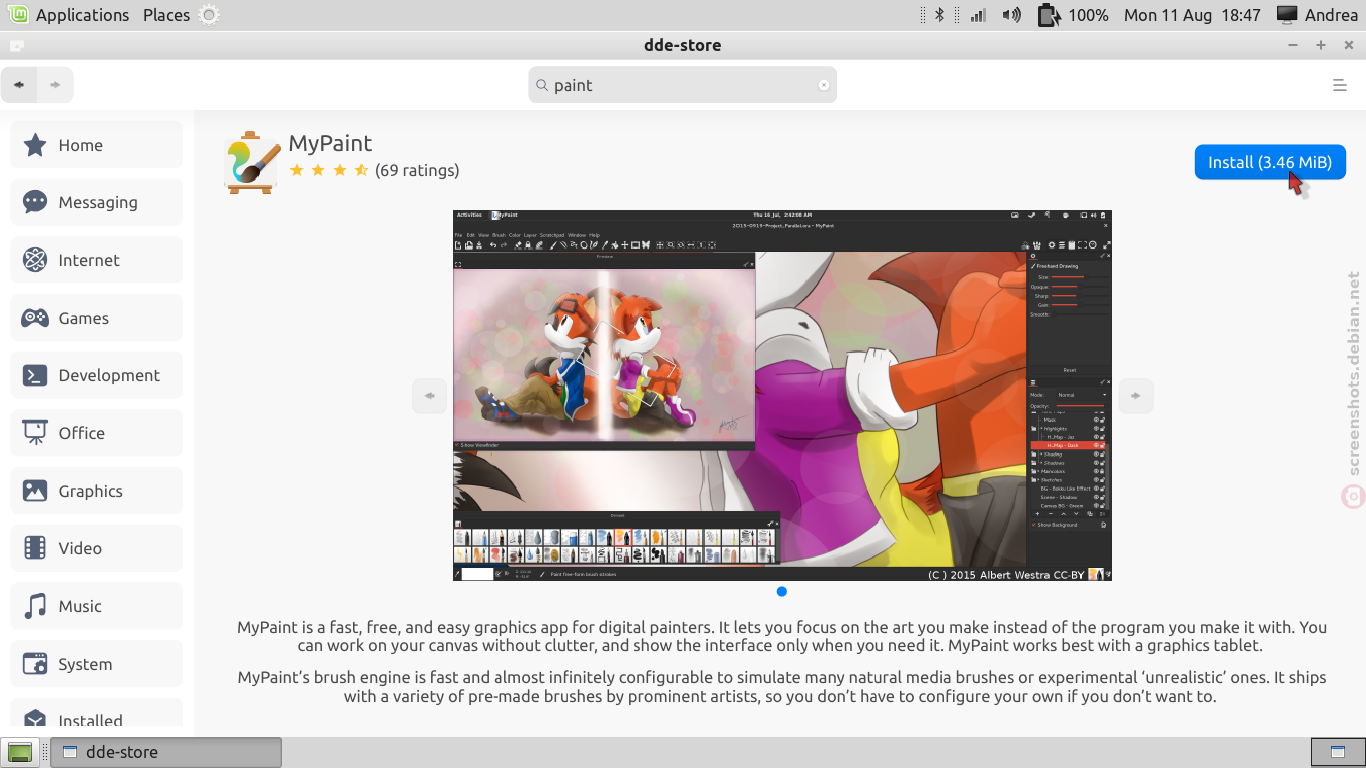Show the next screenshot
1366x768 pixels.
tap(1136, 395)
